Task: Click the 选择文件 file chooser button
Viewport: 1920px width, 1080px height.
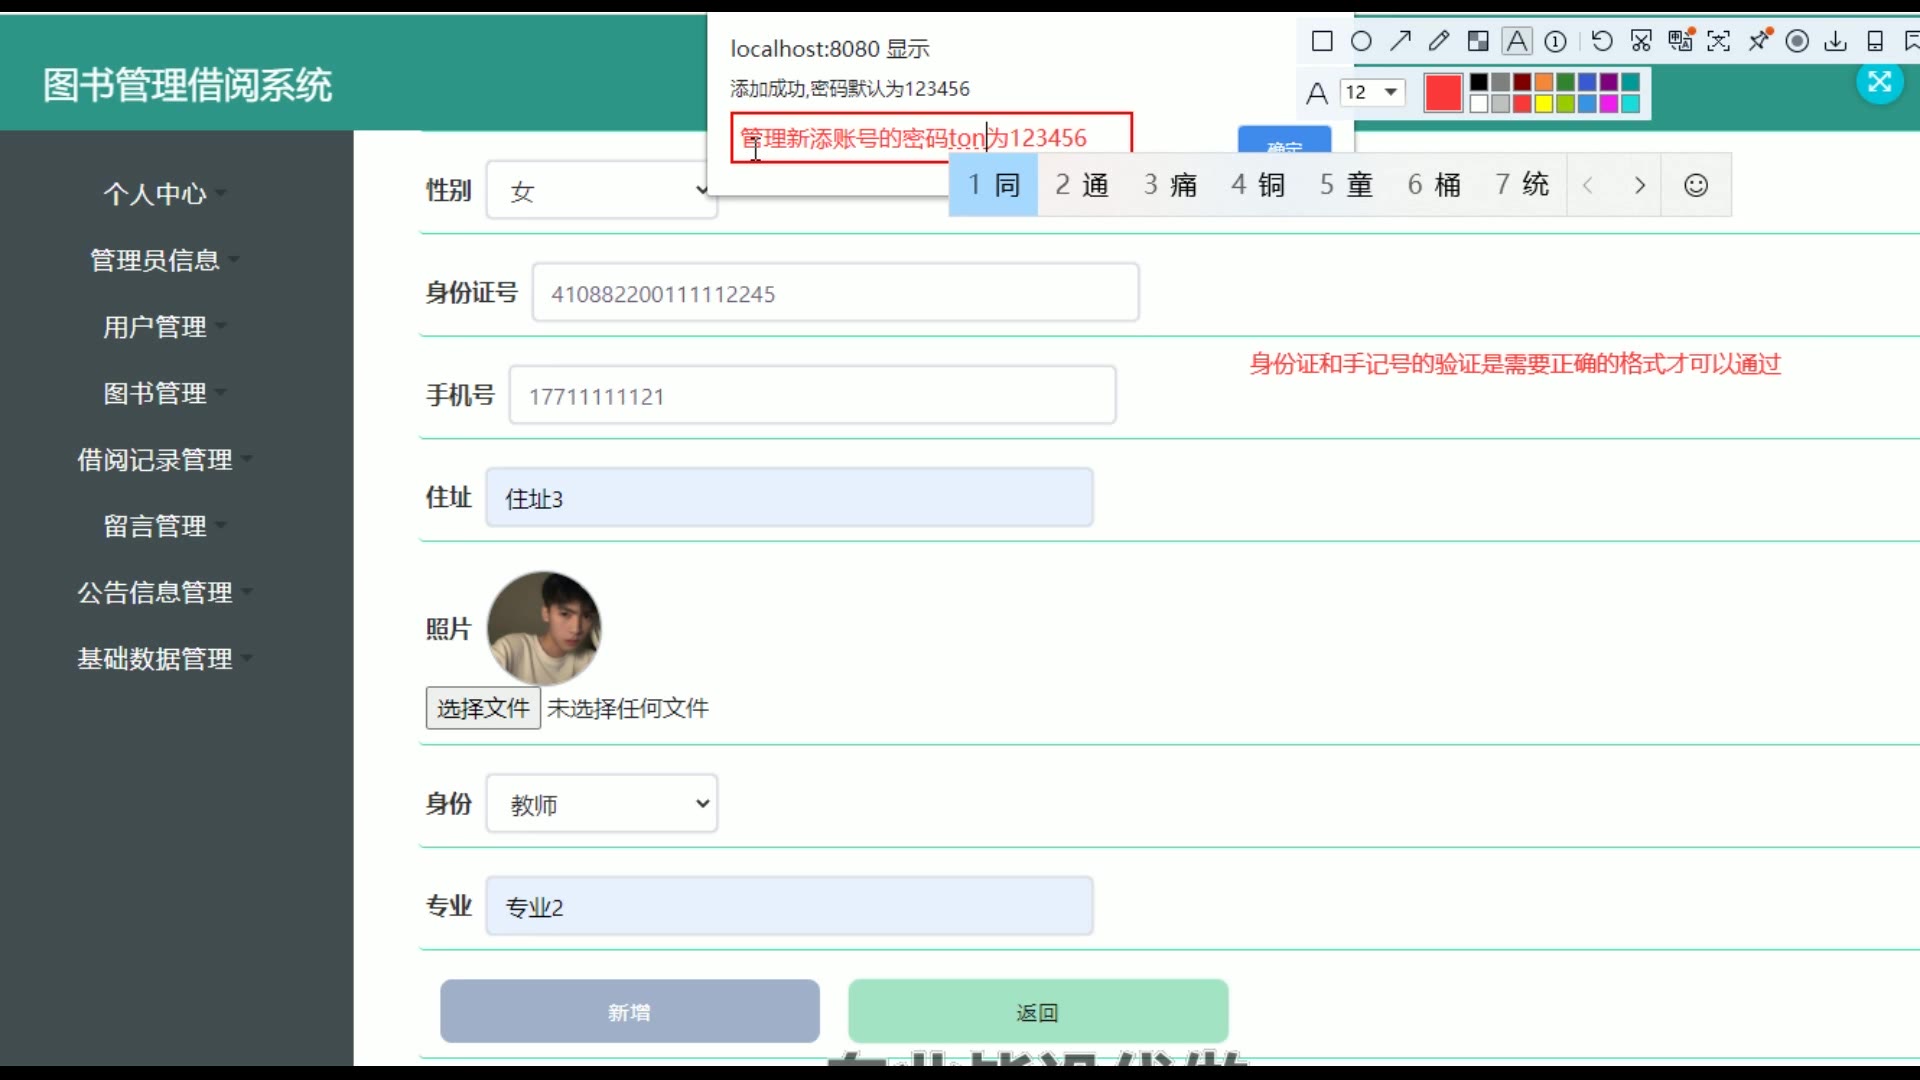Action: (483, 708)
